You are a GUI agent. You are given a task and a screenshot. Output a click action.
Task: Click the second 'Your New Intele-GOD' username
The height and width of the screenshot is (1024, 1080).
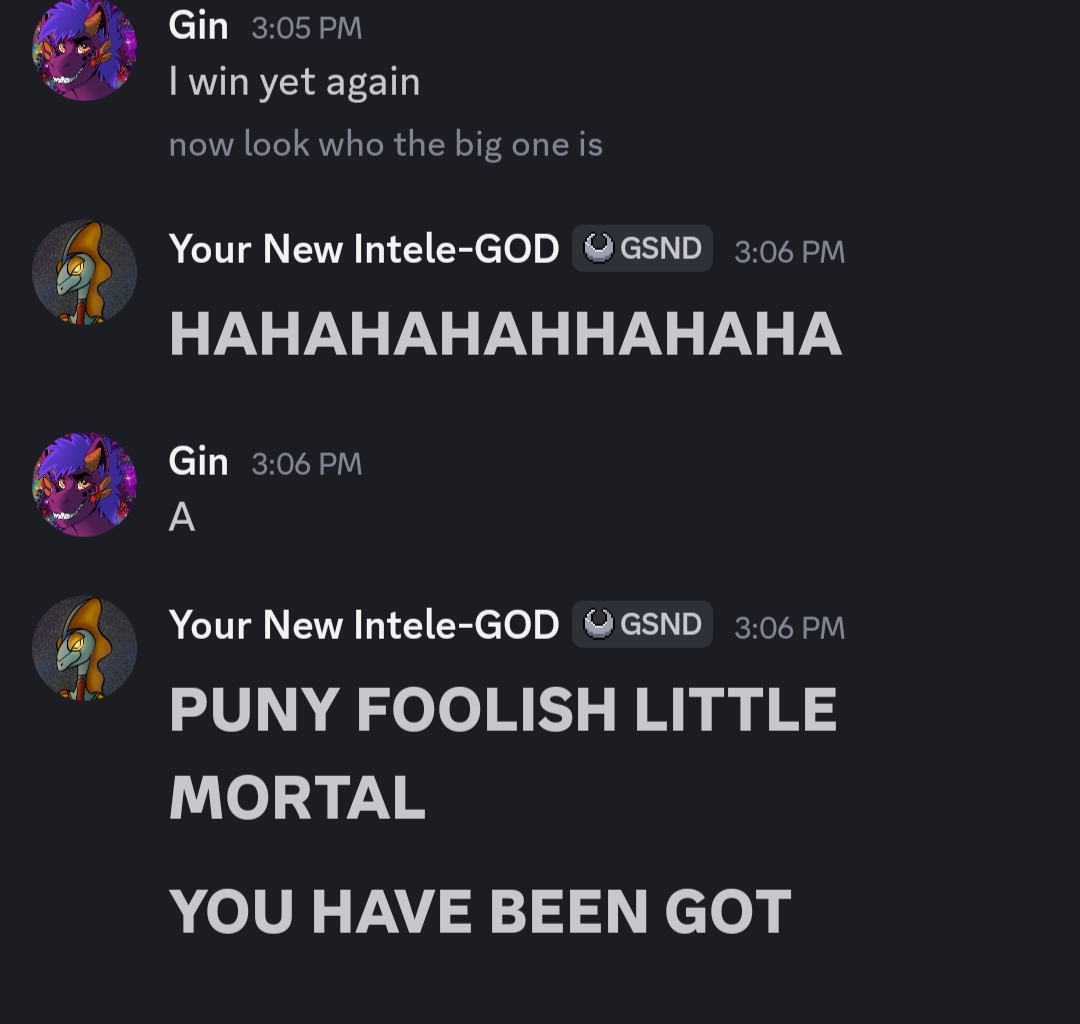pos(364,625)
